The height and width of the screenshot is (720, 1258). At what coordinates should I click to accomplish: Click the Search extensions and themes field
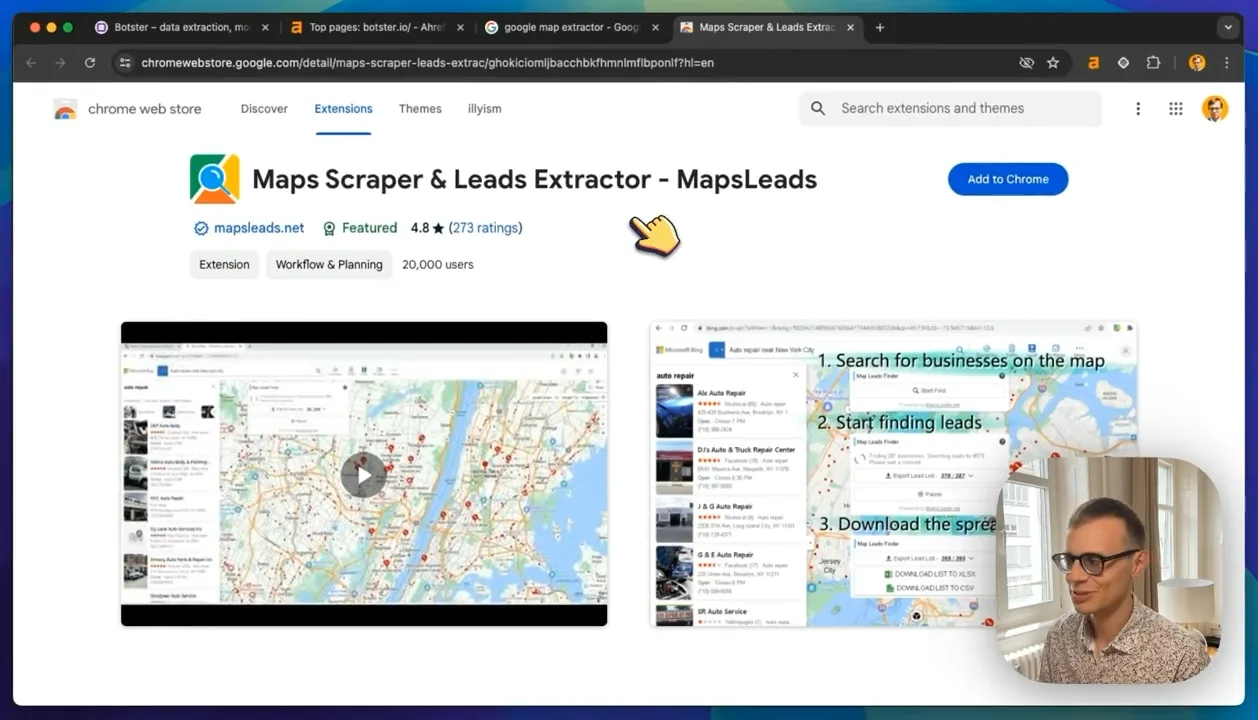950,109
